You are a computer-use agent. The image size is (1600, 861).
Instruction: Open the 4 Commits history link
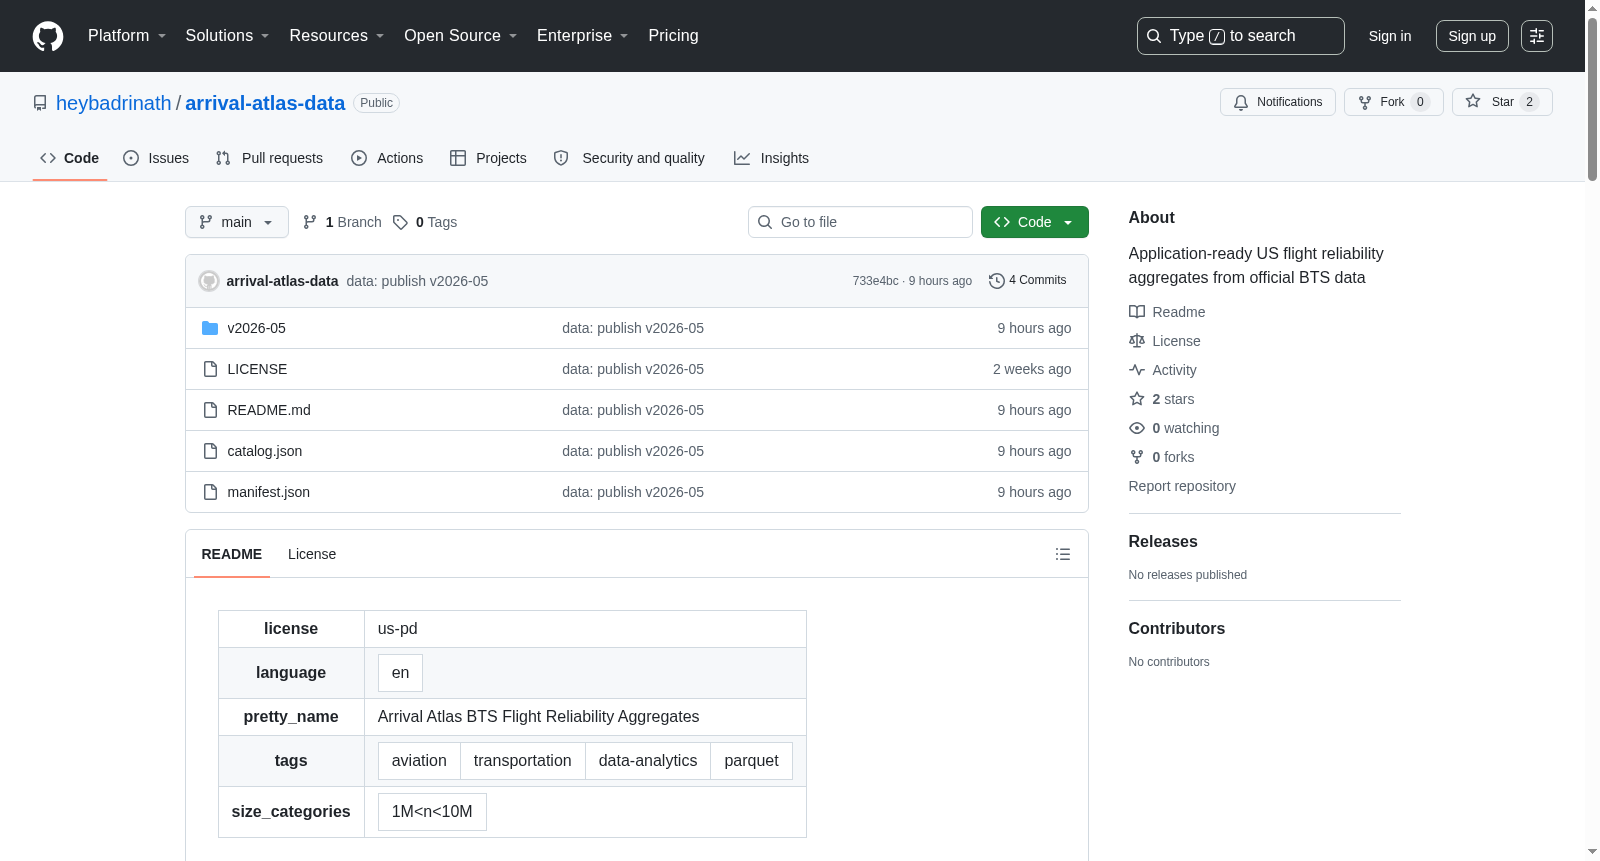coord(1028,281)
